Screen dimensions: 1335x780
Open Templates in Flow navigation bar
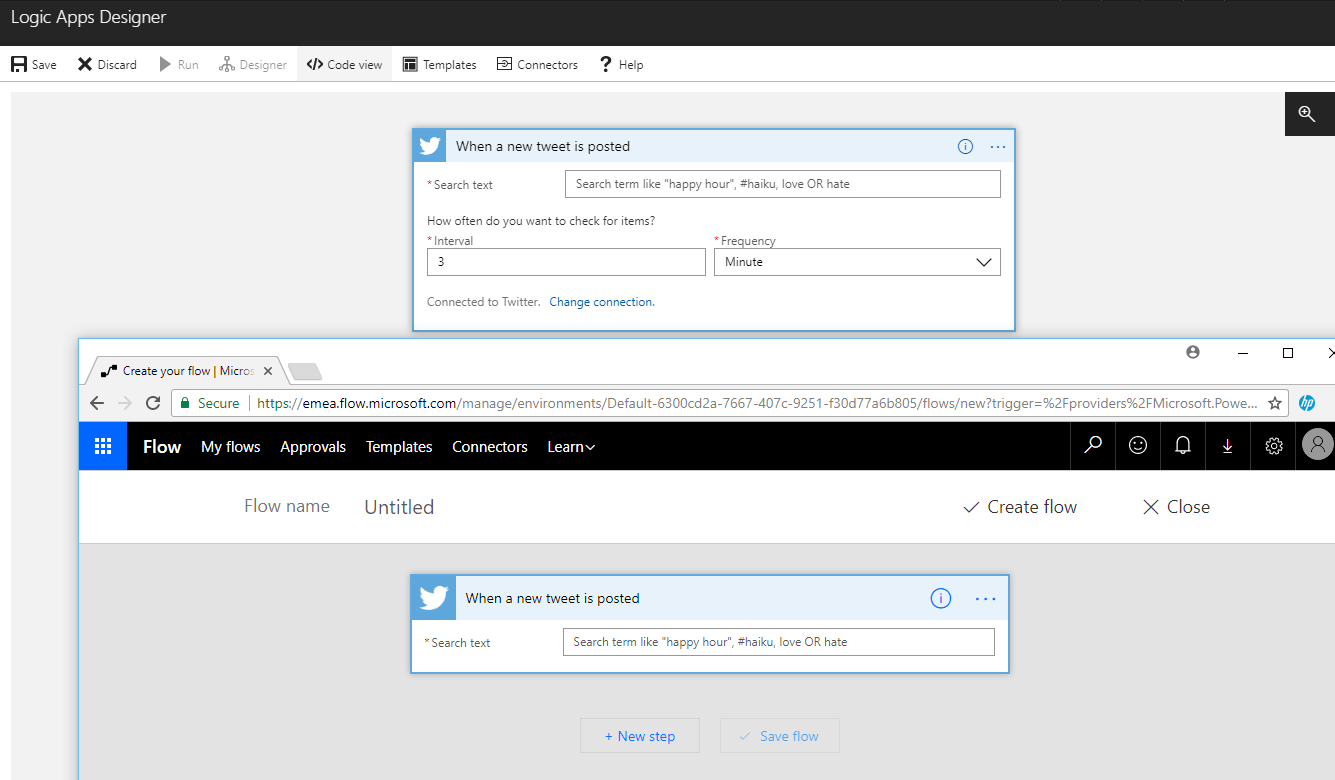[399, 447]
